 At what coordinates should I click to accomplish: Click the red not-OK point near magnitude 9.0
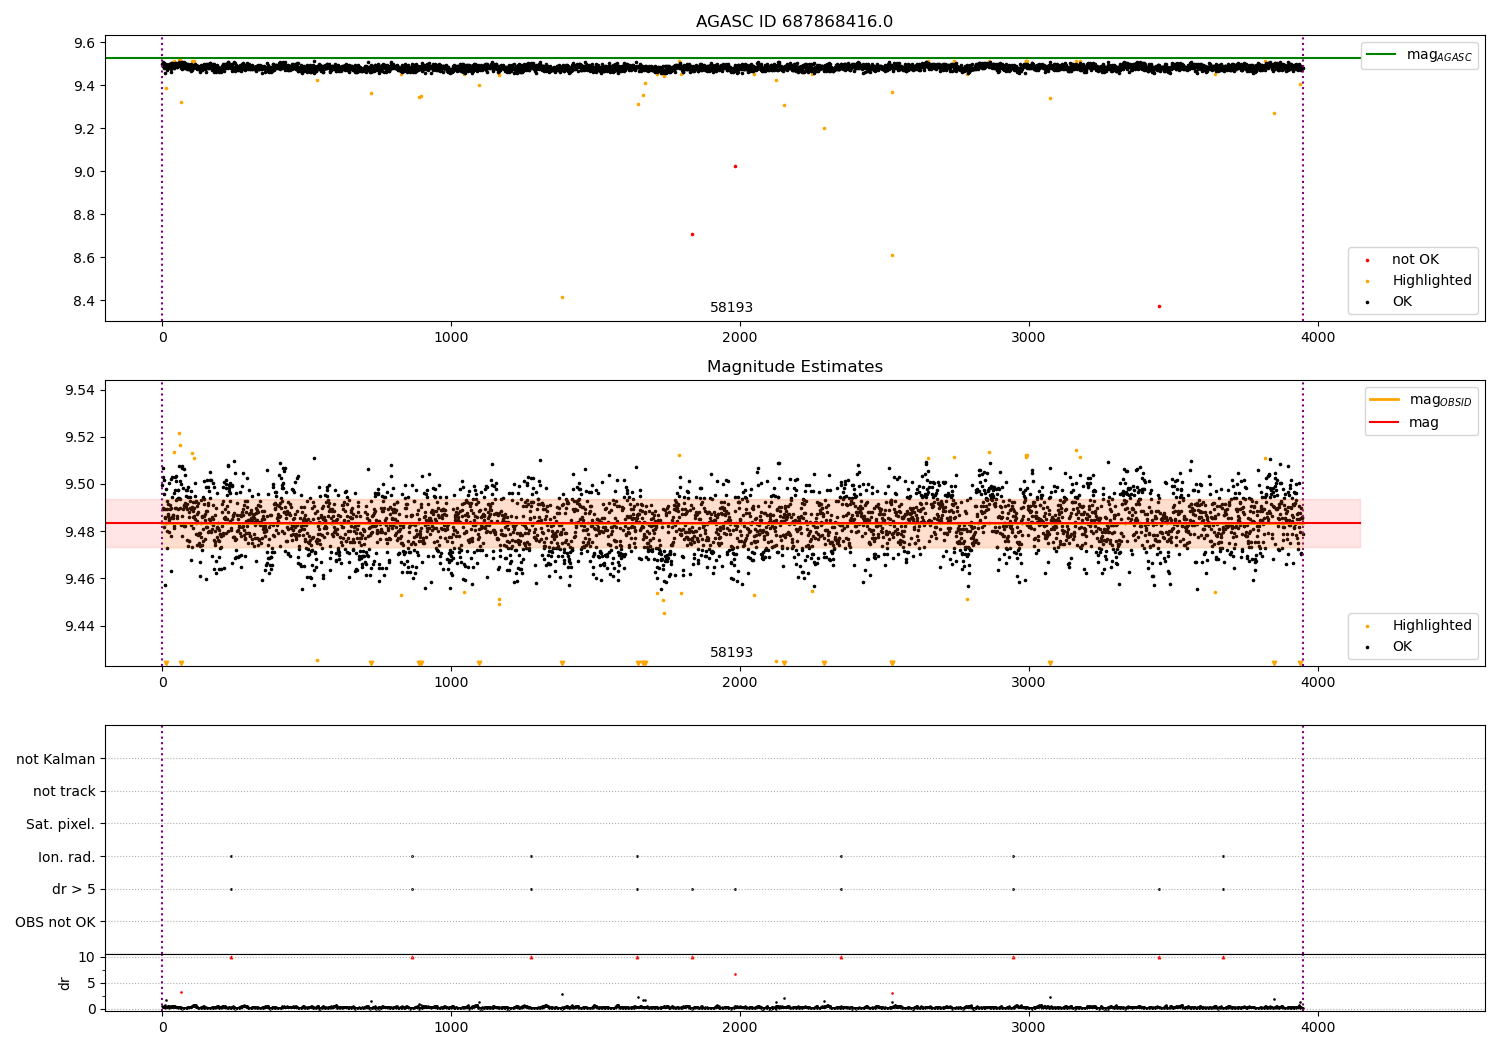coord(735,166)
